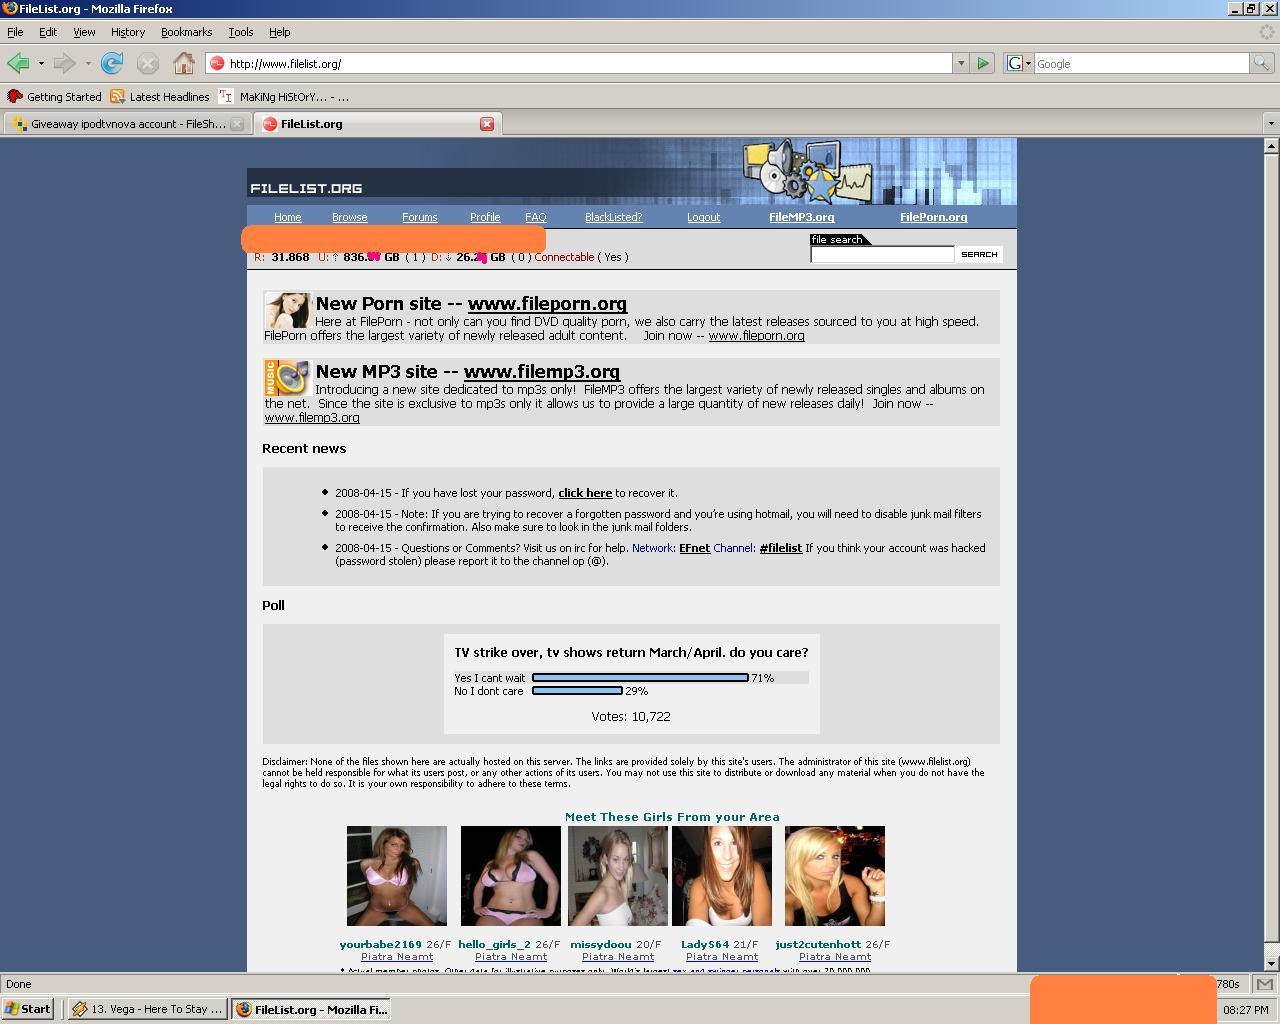The image size is (1280, 1024).
Task: Open the Bookmarks menu
Action: (186, 32)
